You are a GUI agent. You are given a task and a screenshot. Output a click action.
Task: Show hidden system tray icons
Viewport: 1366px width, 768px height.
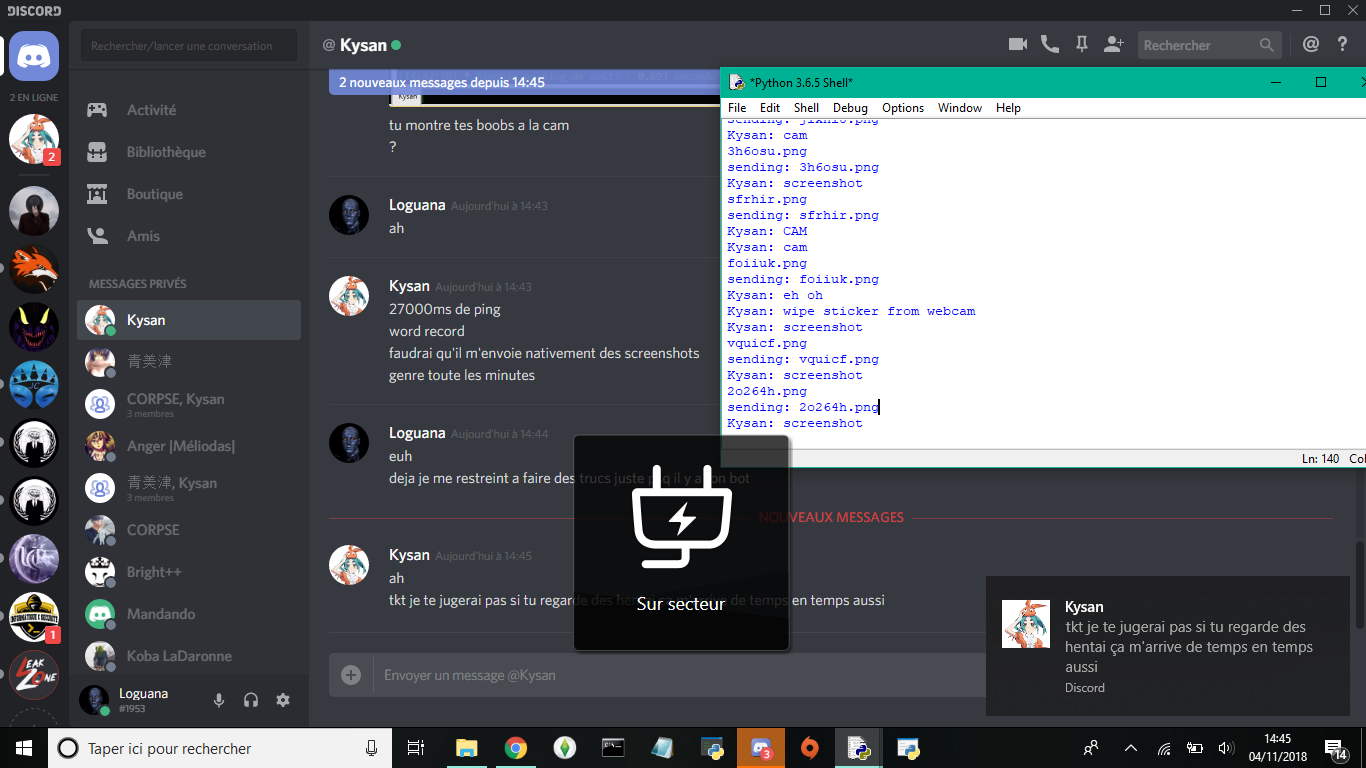(x=1131, y=748)
